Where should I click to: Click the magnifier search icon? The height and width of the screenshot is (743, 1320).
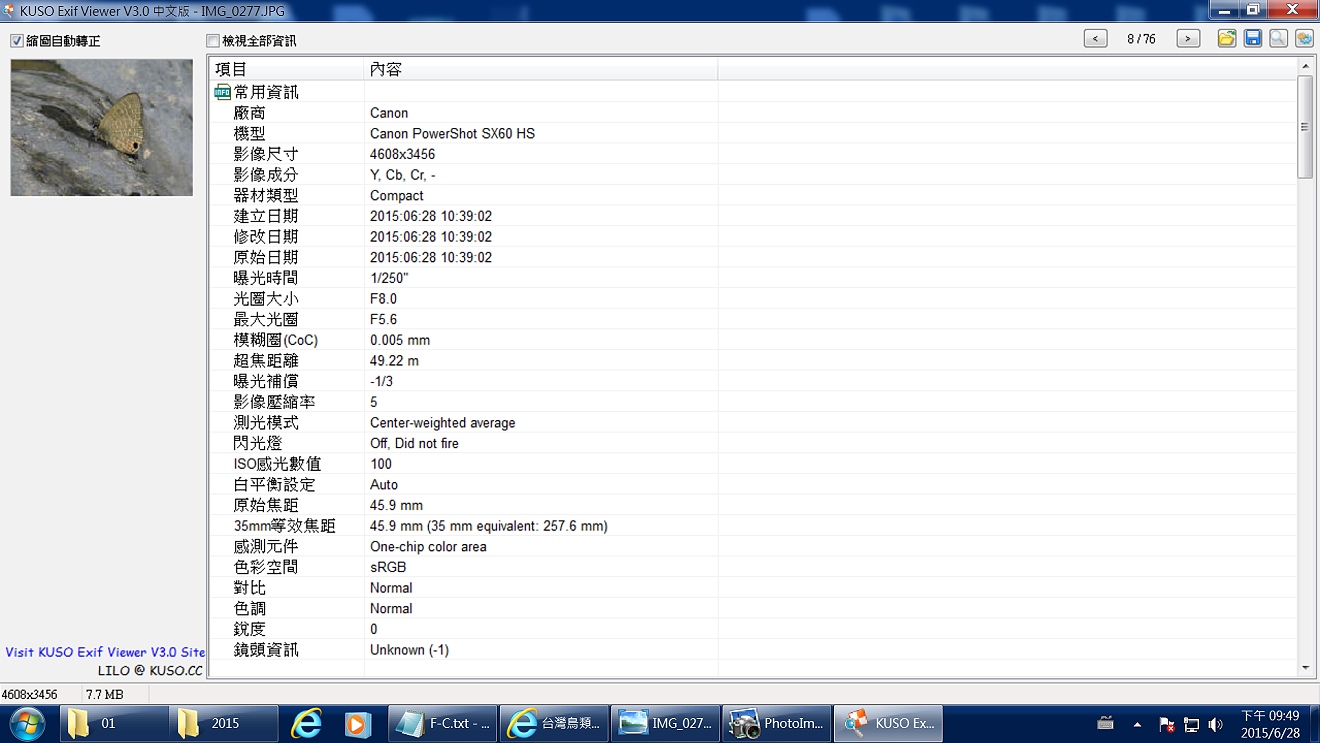click(x=1279, y=39)
